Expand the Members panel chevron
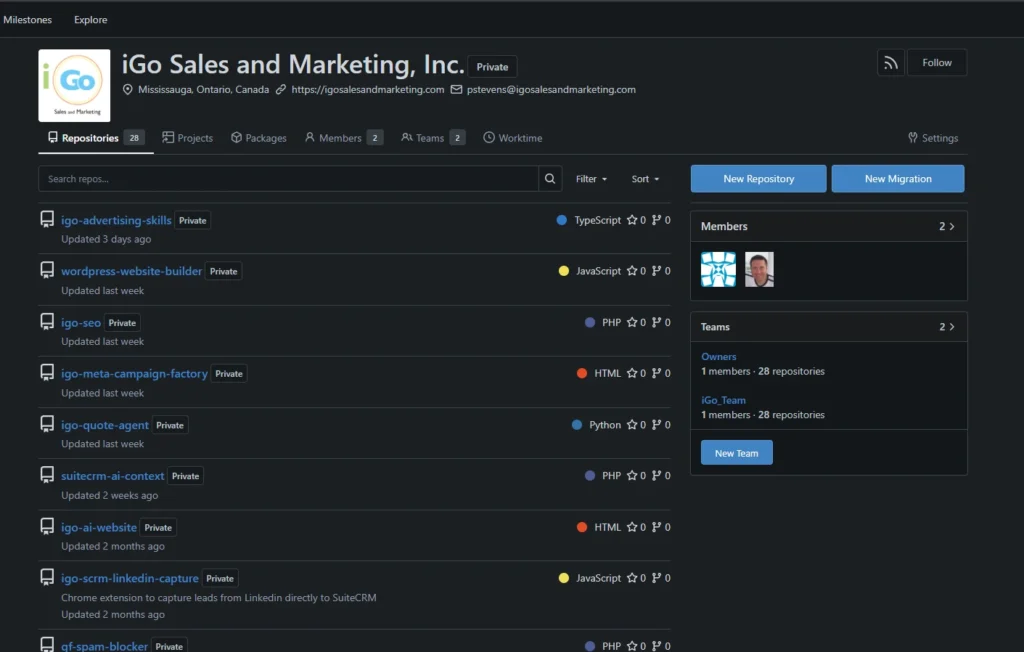This screenshot has width=1024, height=652. coord(952,226)
